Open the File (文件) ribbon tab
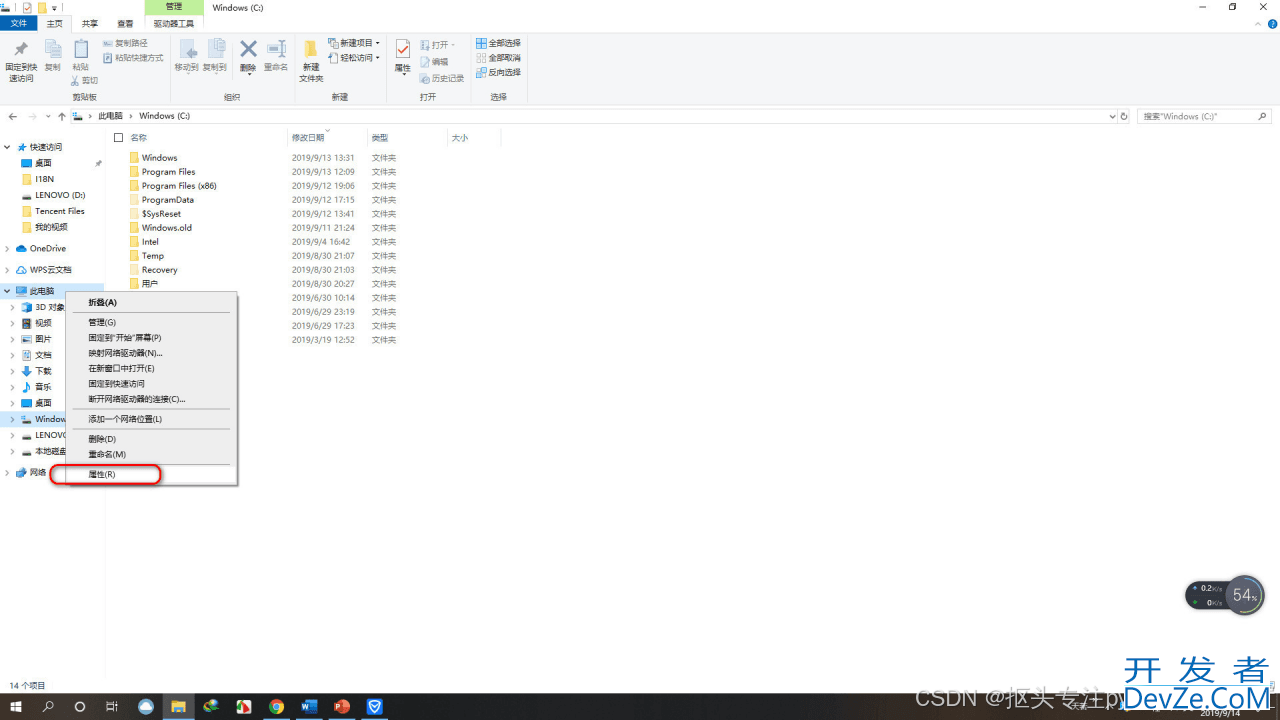 click(19, 23)
